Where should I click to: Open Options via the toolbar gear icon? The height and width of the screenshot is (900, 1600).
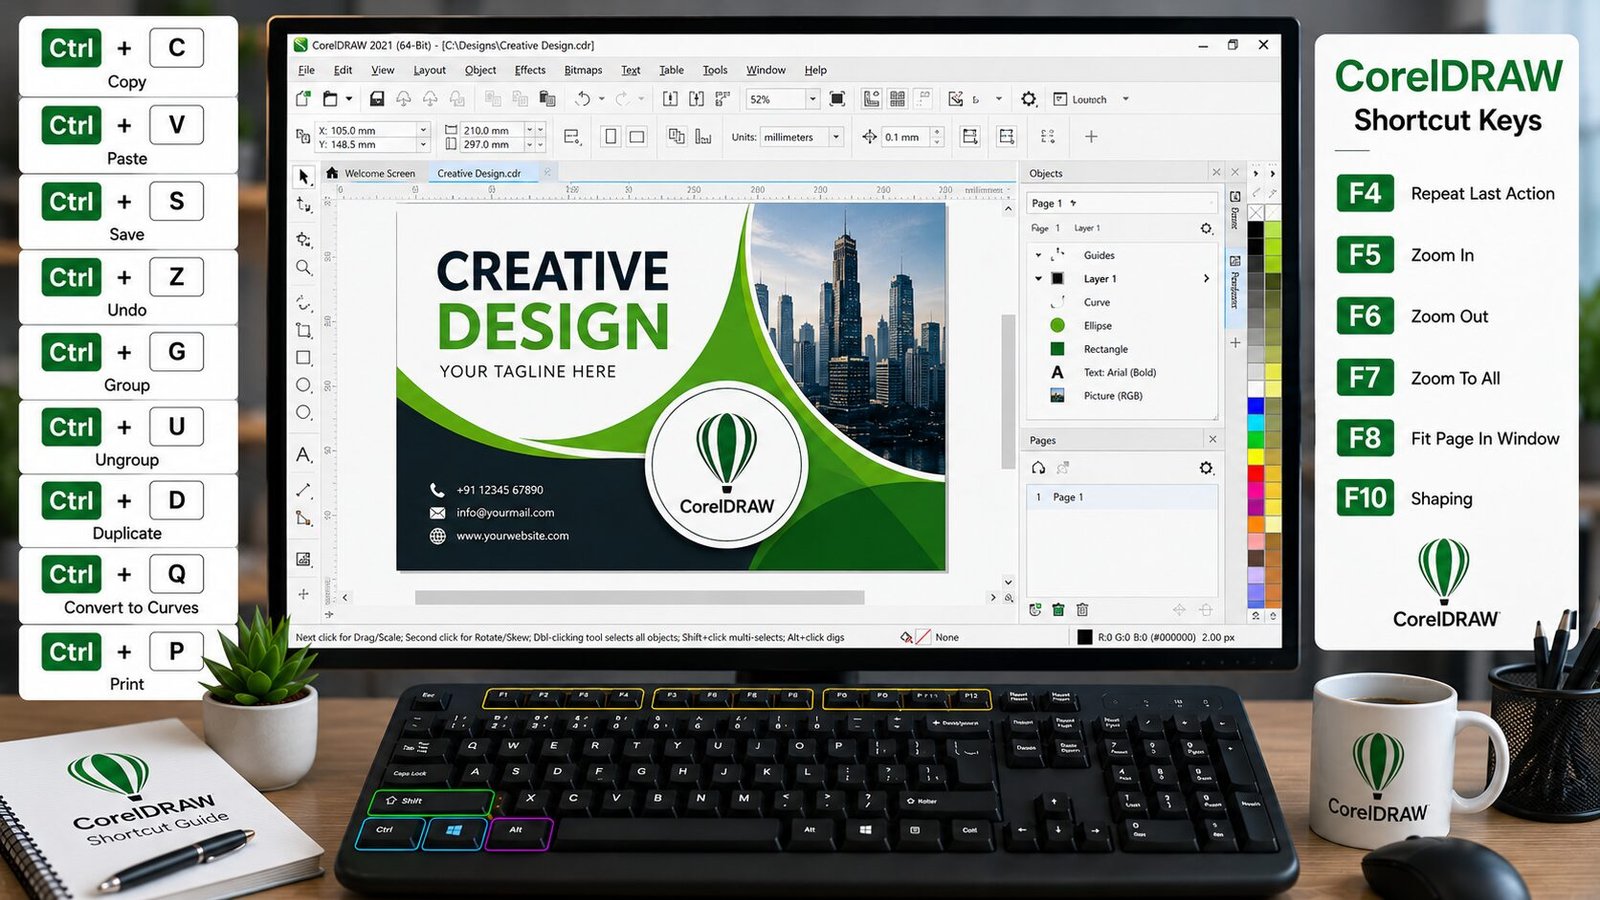(x=1029, y=99)
